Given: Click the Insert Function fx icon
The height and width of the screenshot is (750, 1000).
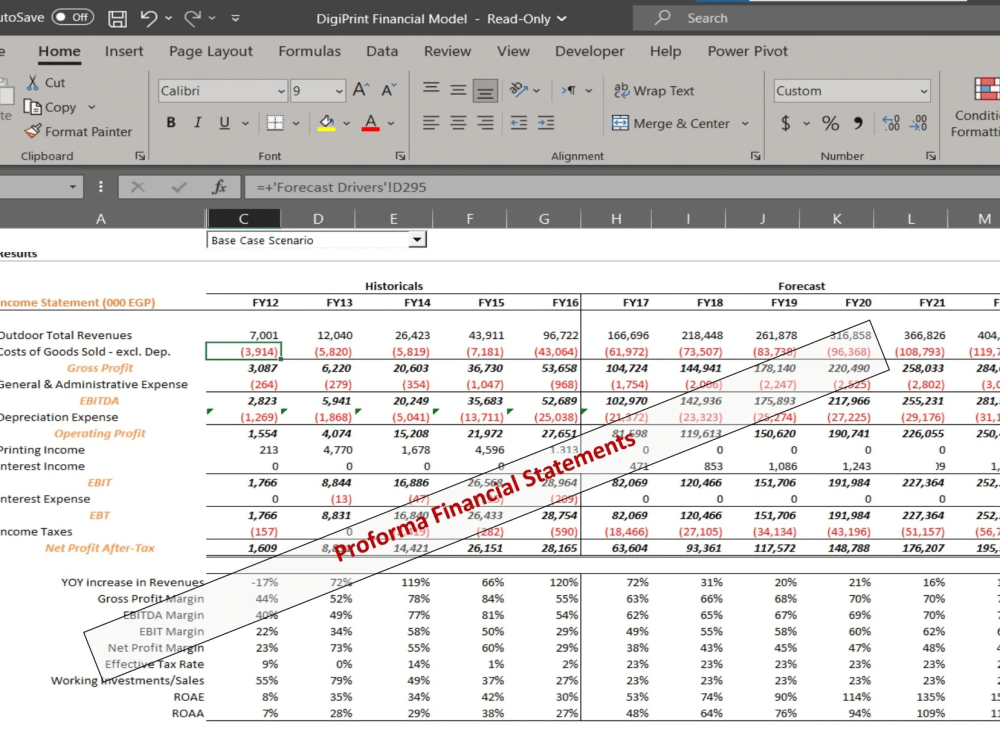Looking at the screenshot, I should click(219, 187).
